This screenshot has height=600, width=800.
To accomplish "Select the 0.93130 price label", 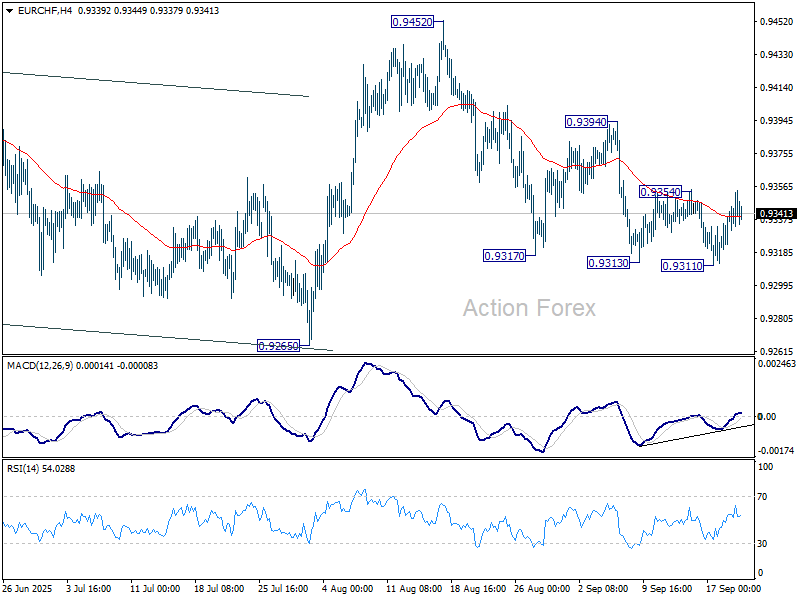I will pyautogui.click(x=606, y=262).
